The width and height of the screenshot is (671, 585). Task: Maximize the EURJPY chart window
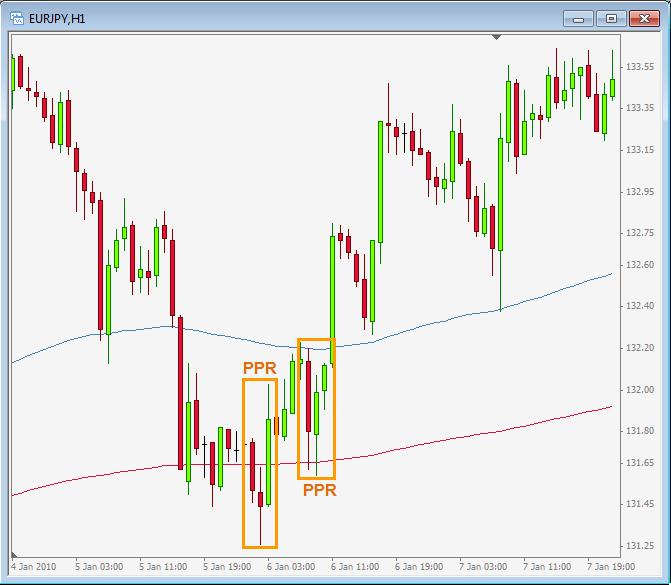point(611,19)
